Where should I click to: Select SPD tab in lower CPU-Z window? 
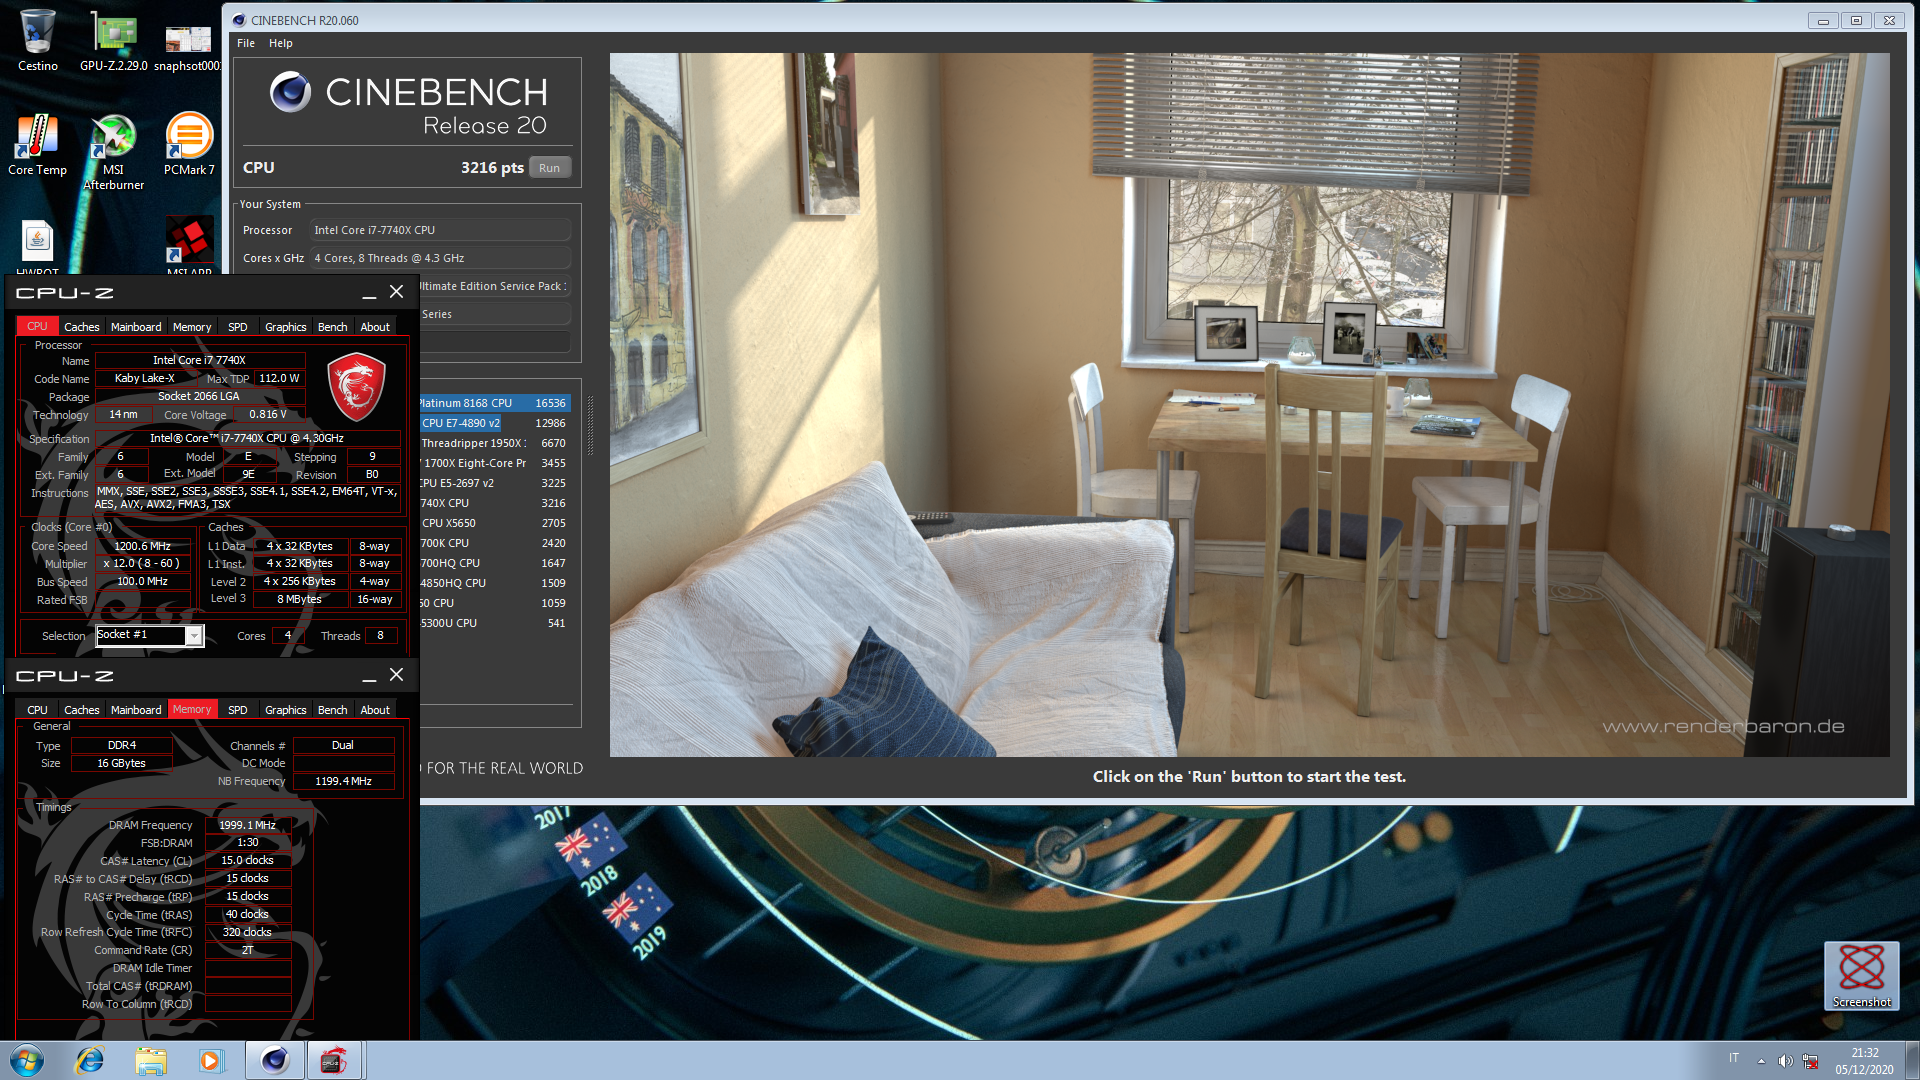[x=237, y=710]
